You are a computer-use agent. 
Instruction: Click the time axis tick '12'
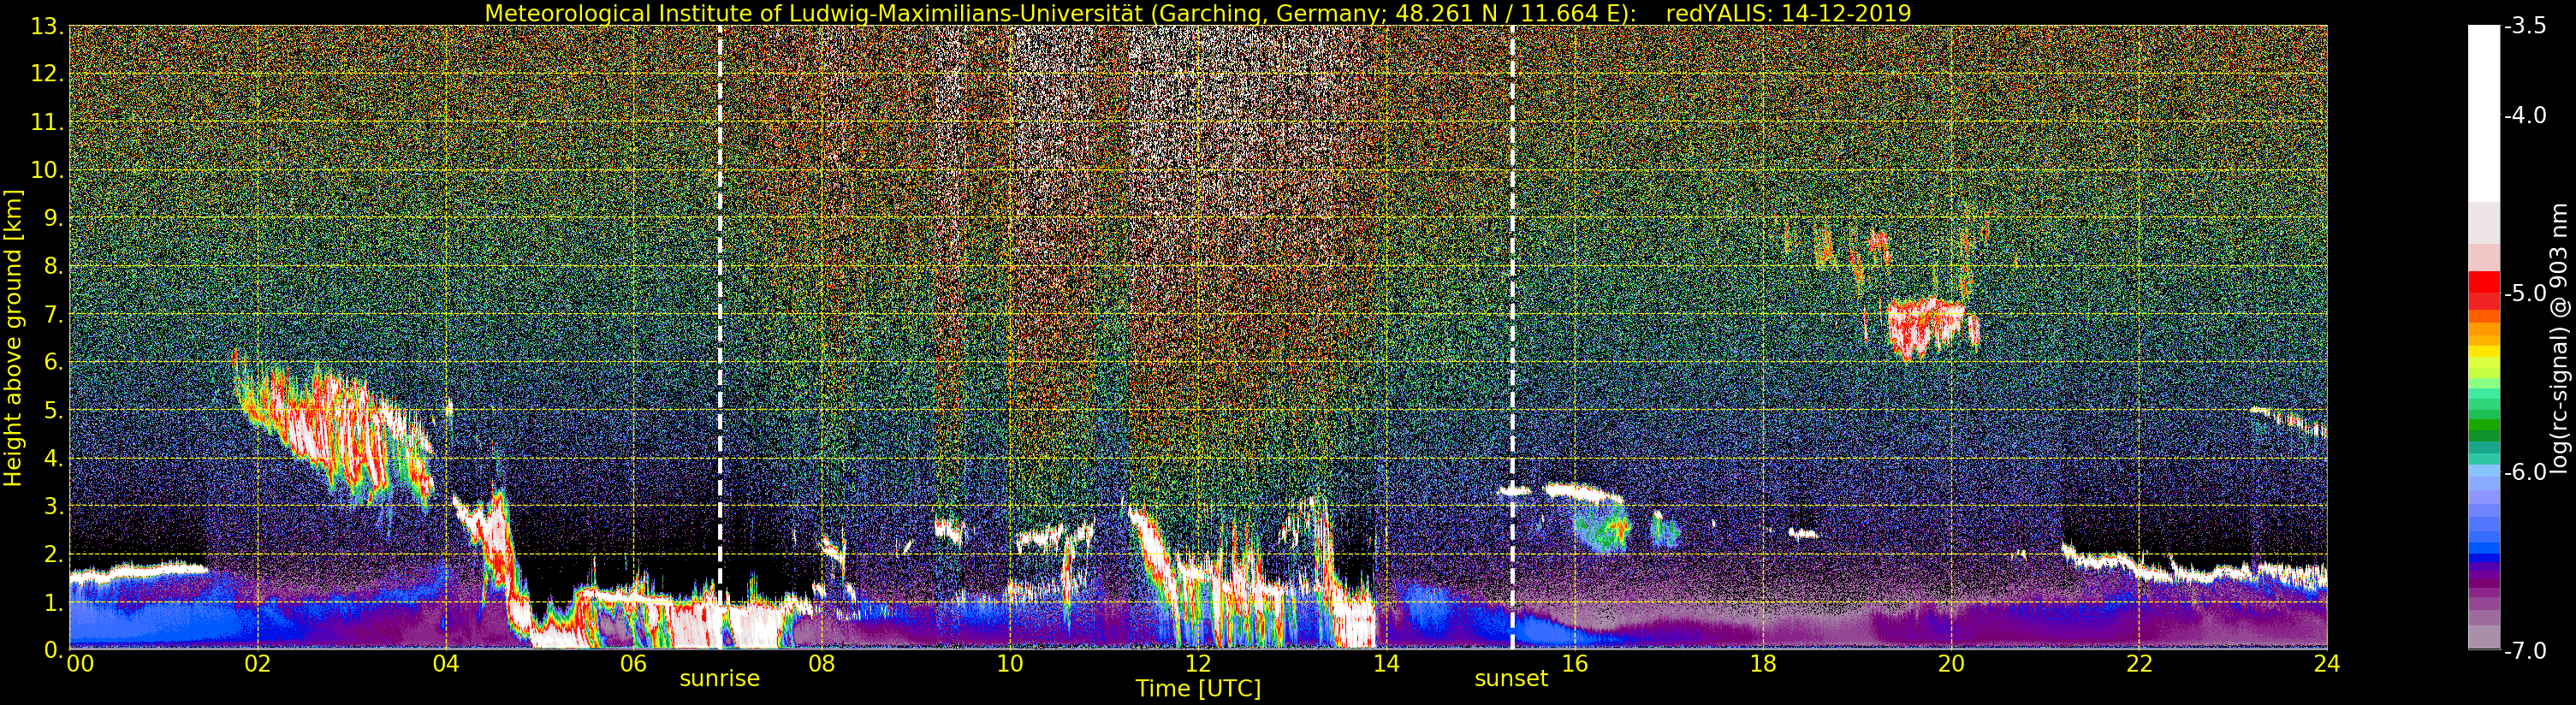(1198, 664)
